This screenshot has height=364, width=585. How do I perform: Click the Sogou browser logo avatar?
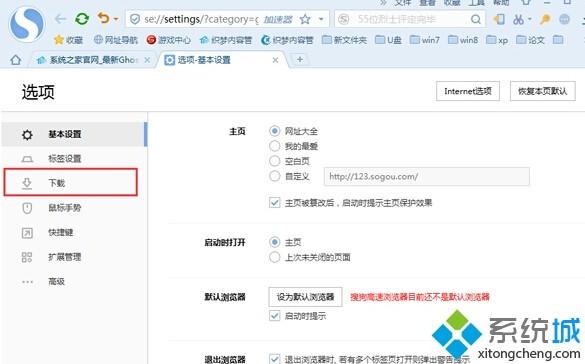click(27, 24)
